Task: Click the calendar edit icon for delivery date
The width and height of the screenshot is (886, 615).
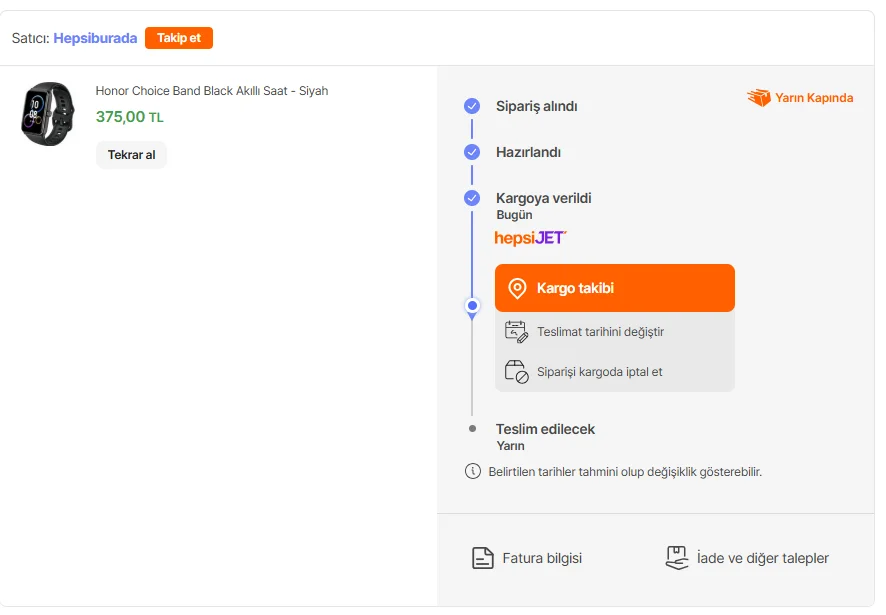Action: click(x=516, y=332)
